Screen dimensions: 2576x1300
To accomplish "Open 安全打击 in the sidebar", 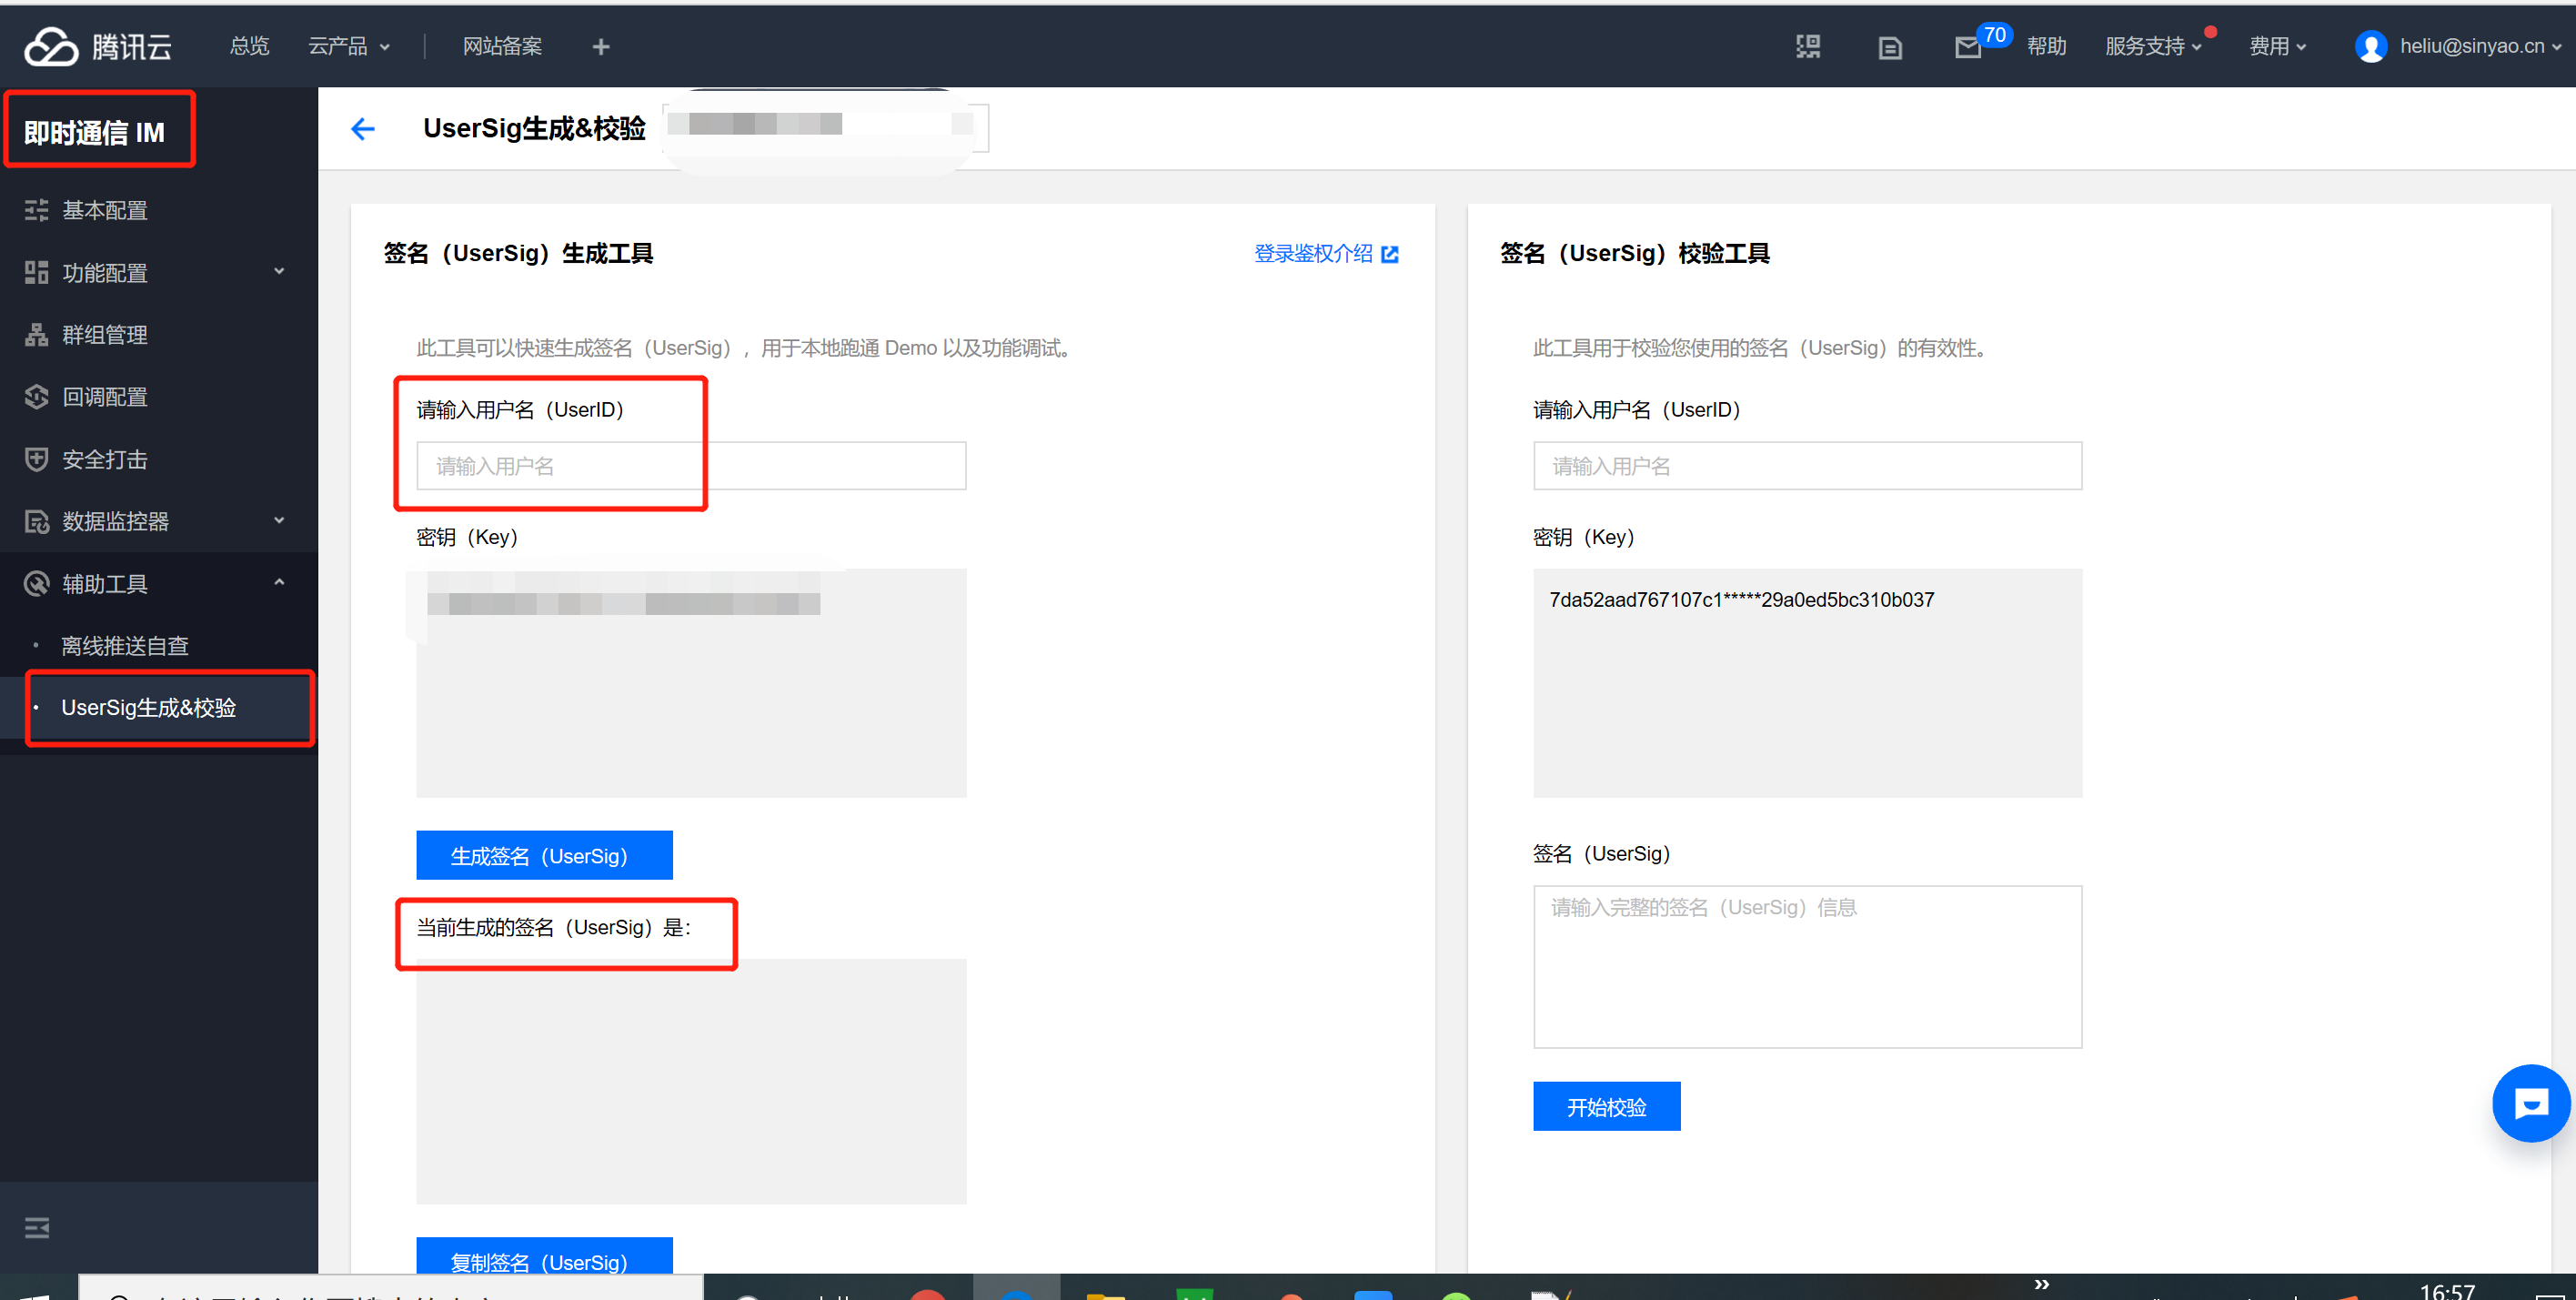I will tap(105, 459).
